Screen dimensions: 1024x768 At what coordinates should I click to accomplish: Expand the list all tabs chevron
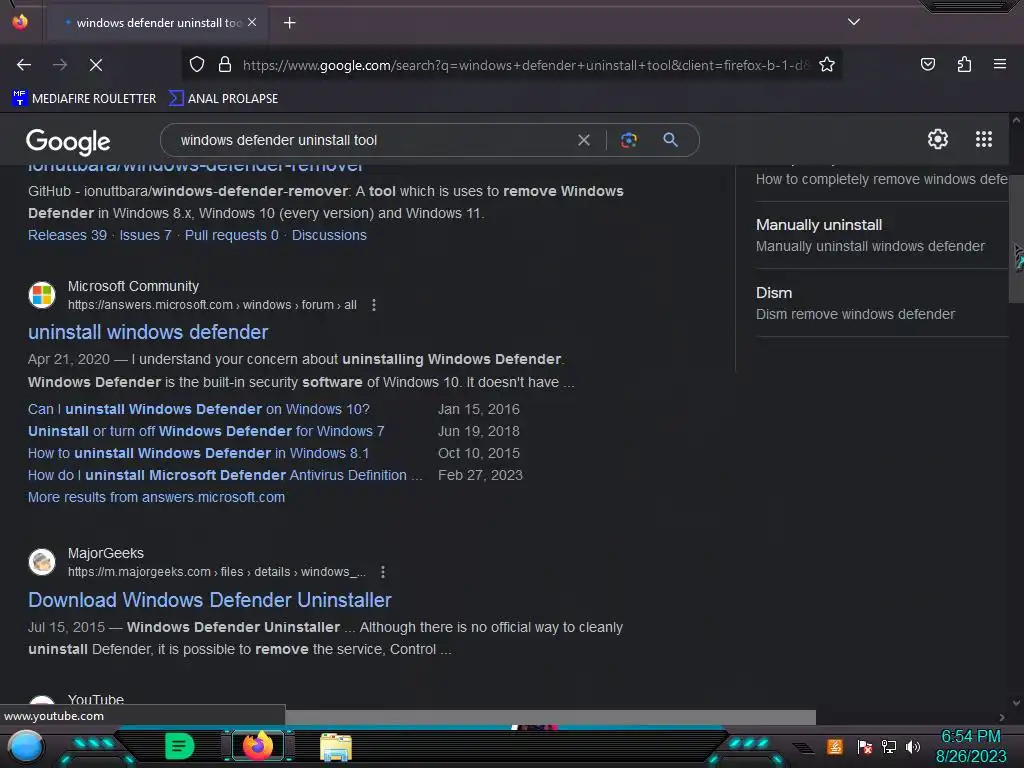pyautogui.click(x=854, y=22)
